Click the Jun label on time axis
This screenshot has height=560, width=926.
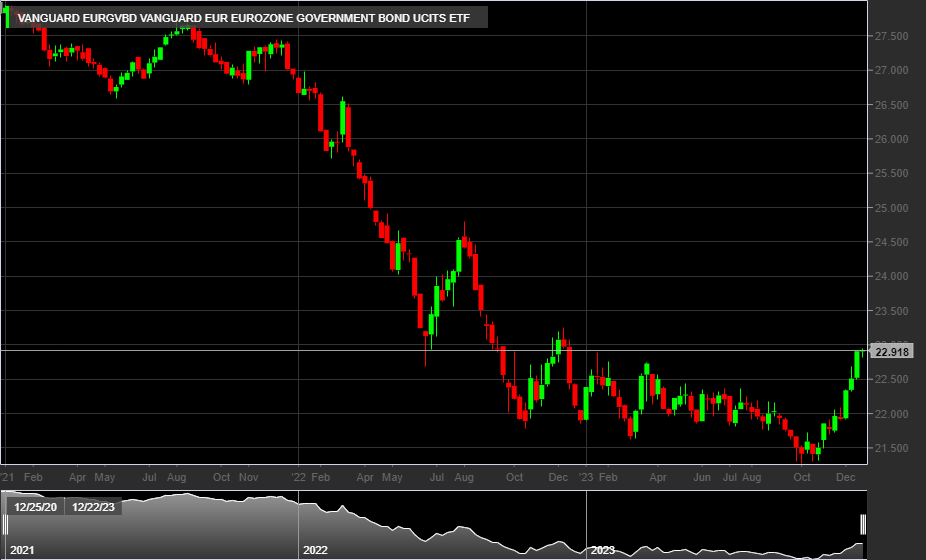point(702,477)
